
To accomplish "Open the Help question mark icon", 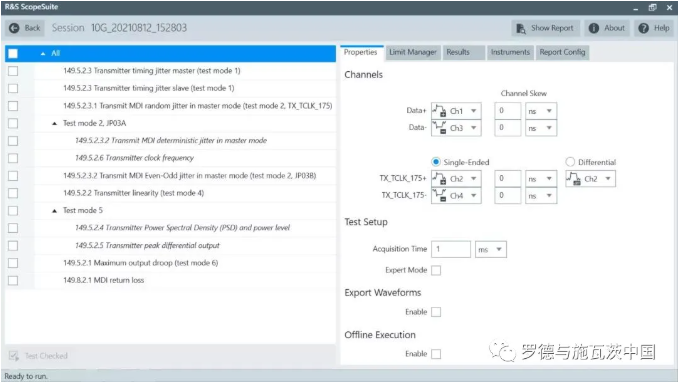I will tap(643, 28).
